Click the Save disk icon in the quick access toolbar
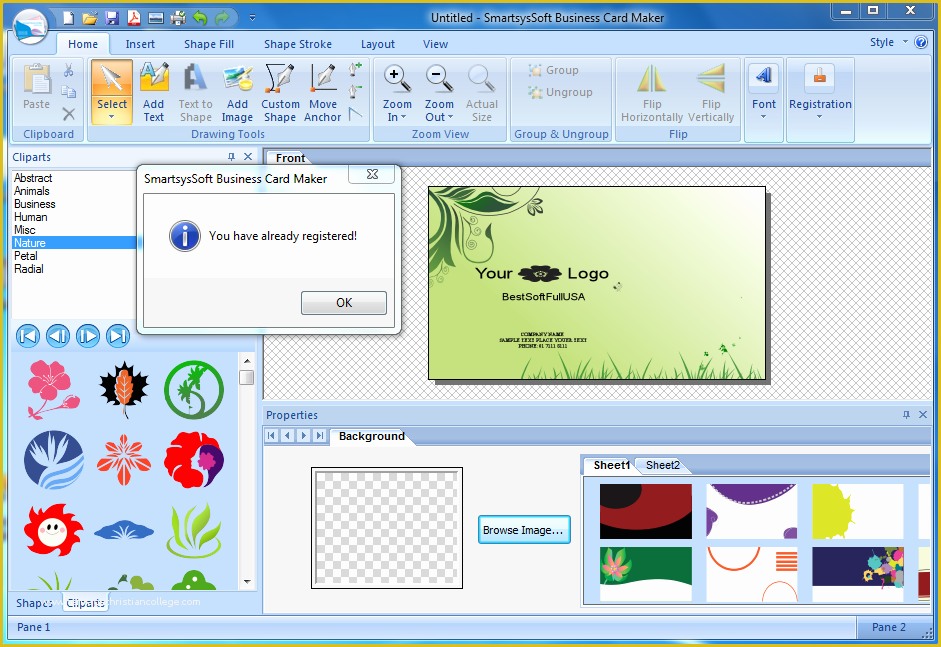This screenshot has height=647, width=941. (112, 18)
